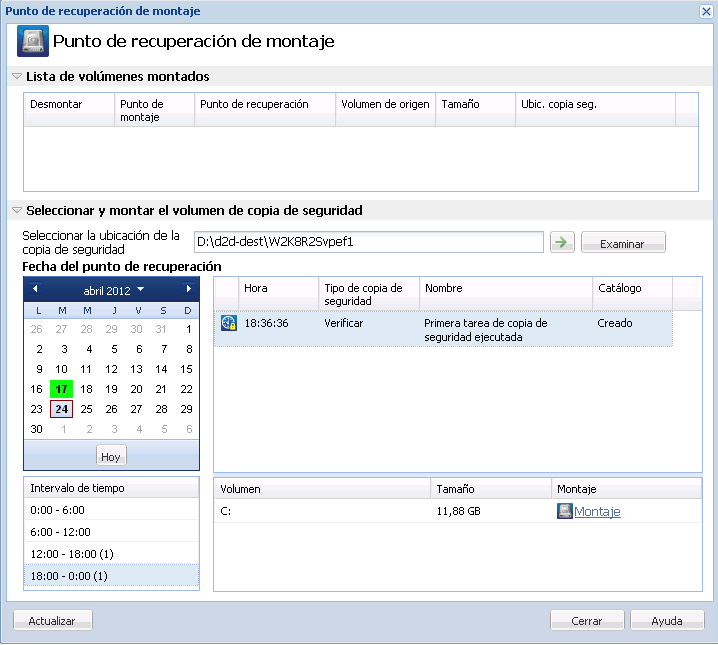Click the Cerrar button
This screenshot has height=645, width=718.
click(x=587, y=621)
